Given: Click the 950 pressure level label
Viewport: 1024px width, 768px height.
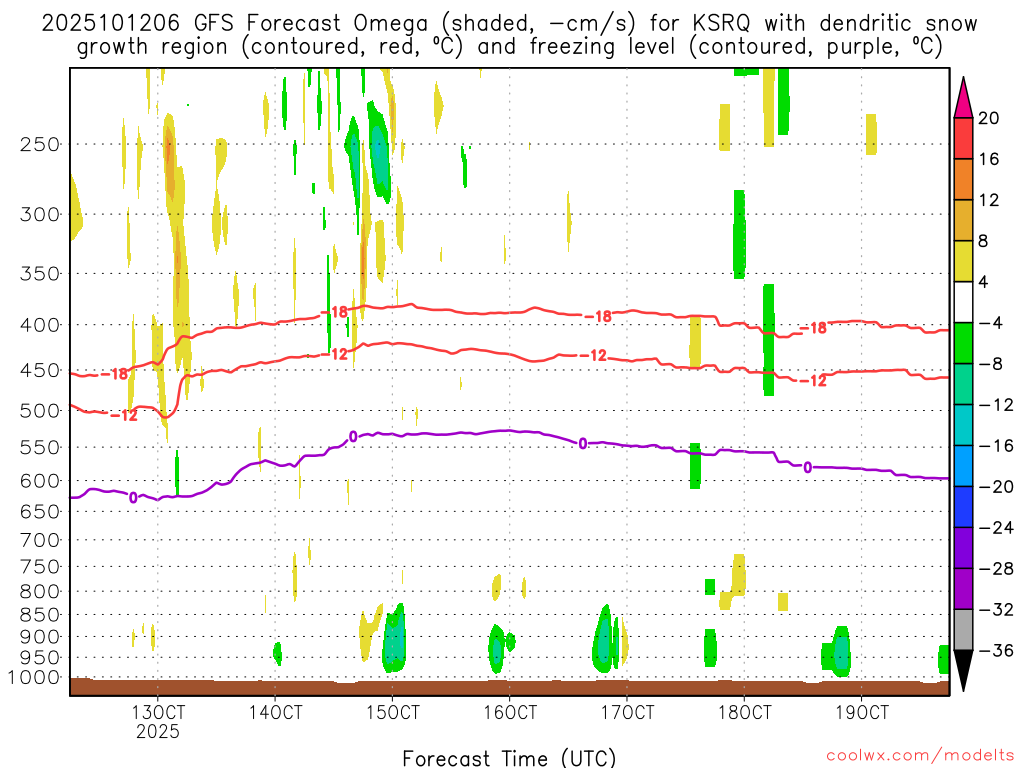Looking at the screenshot, I should click(40, 658).
